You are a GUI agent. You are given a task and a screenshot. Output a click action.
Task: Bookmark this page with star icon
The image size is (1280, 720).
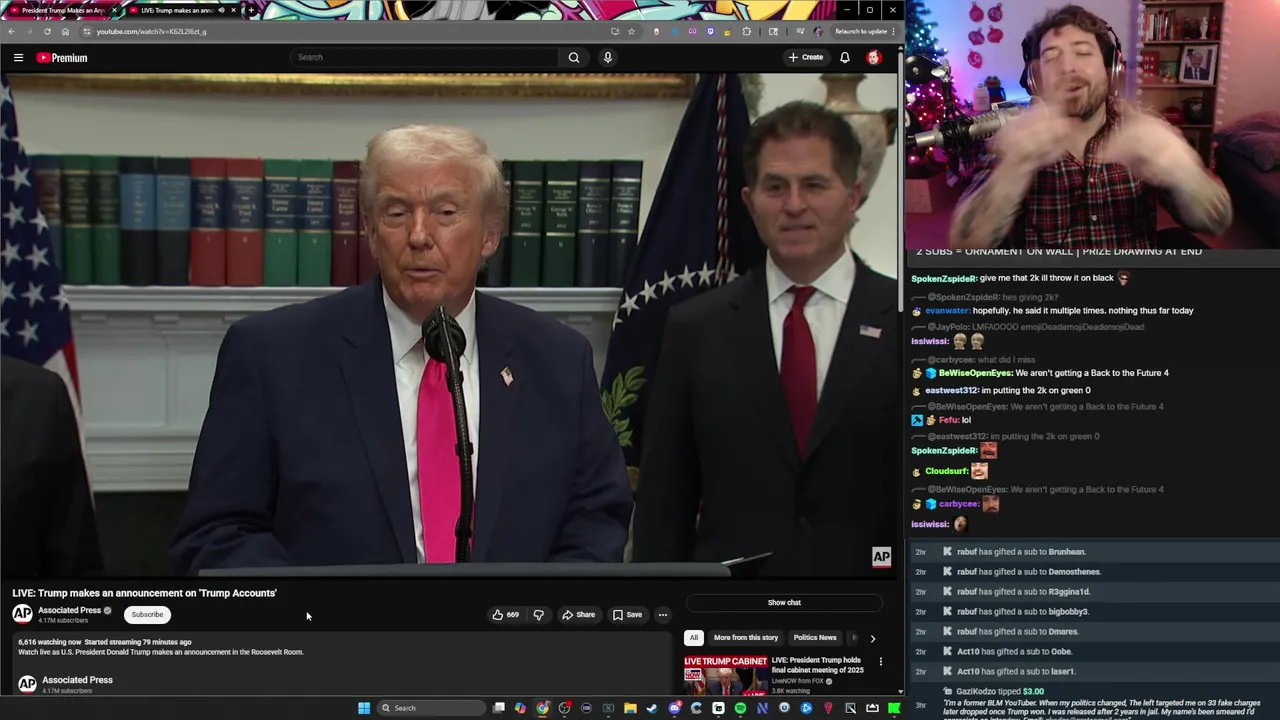pyautogui.click(x=631, y=31)
